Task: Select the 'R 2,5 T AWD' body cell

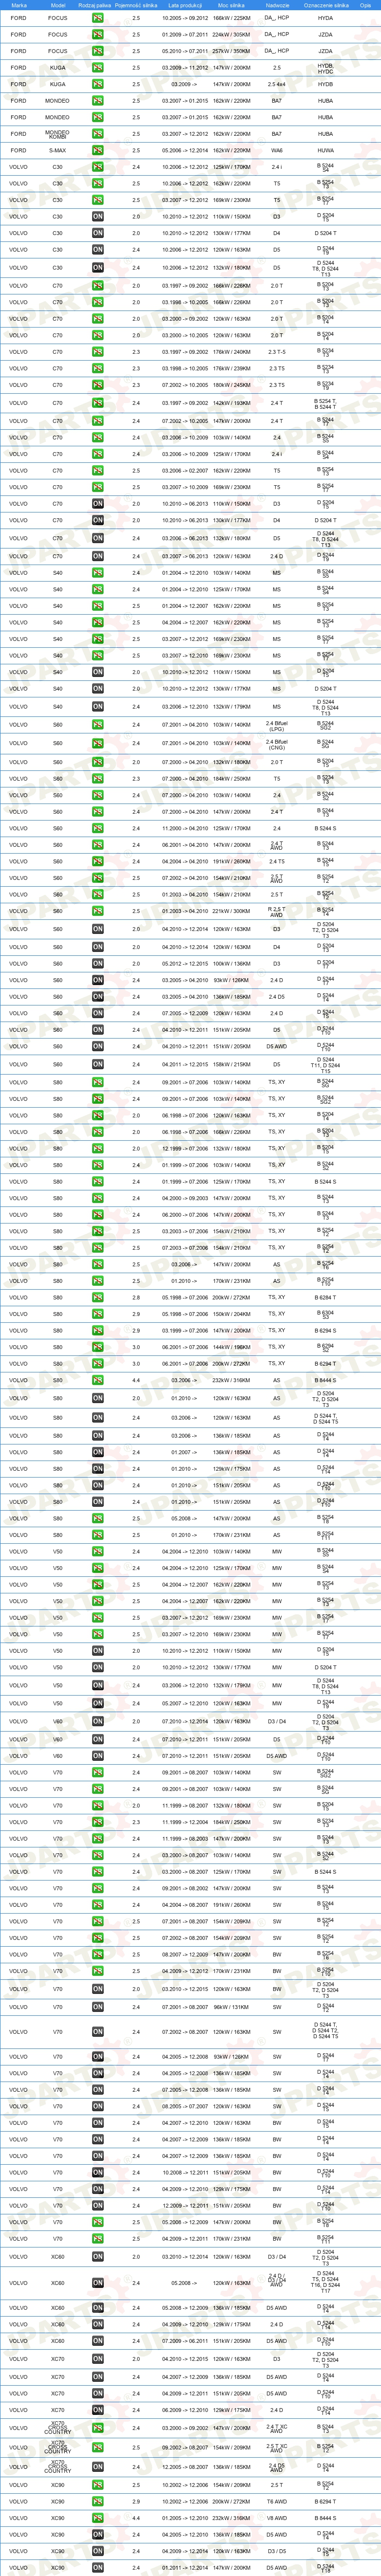Action: tap(277, 911)
